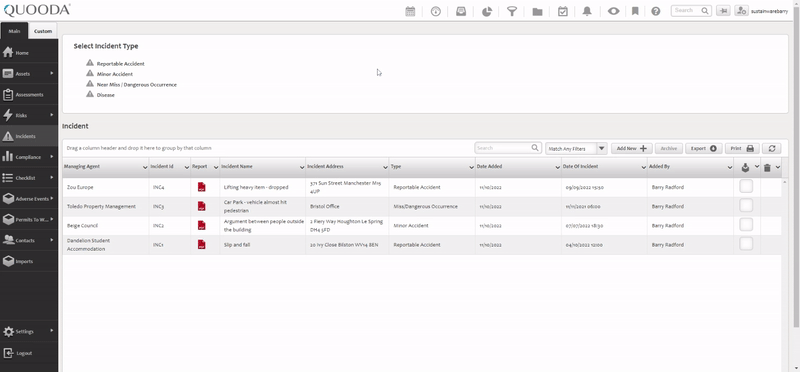The image size is (800, 372).
Task: Open Managing Agent column filter arrow
Action: pos(145,167)
